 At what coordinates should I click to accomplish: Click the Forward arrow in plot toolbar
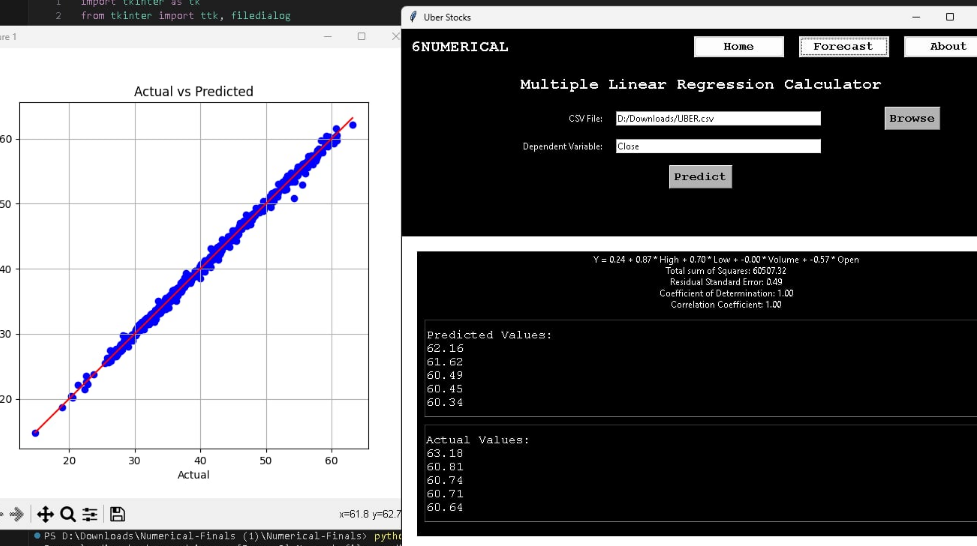coord(16,514)
